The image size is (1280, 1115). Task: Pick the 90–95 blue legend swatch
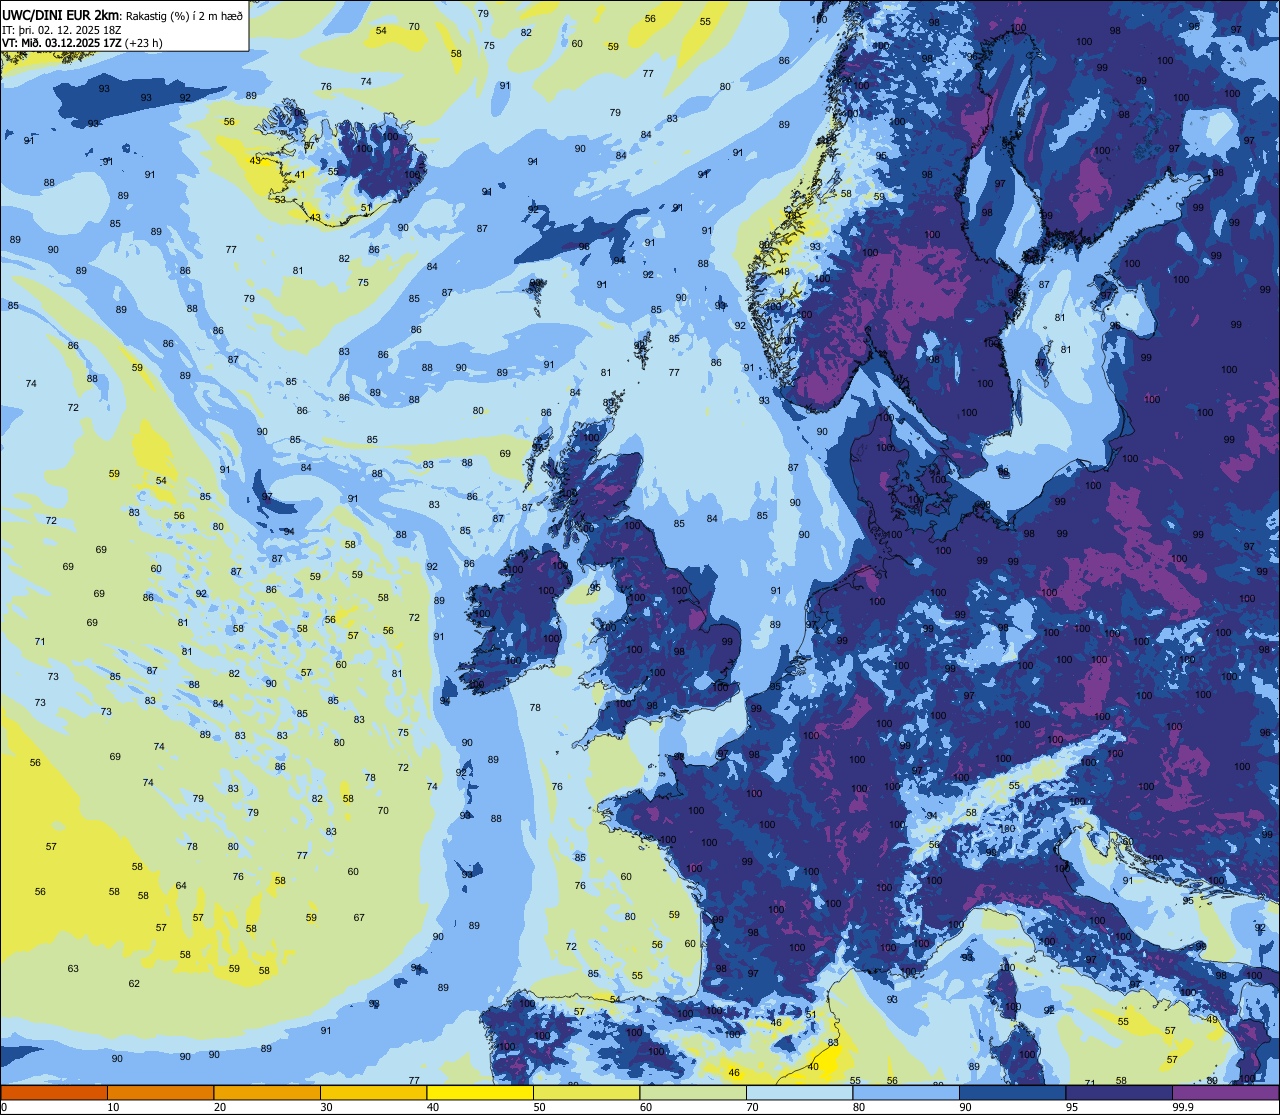pos(1012,1093)
